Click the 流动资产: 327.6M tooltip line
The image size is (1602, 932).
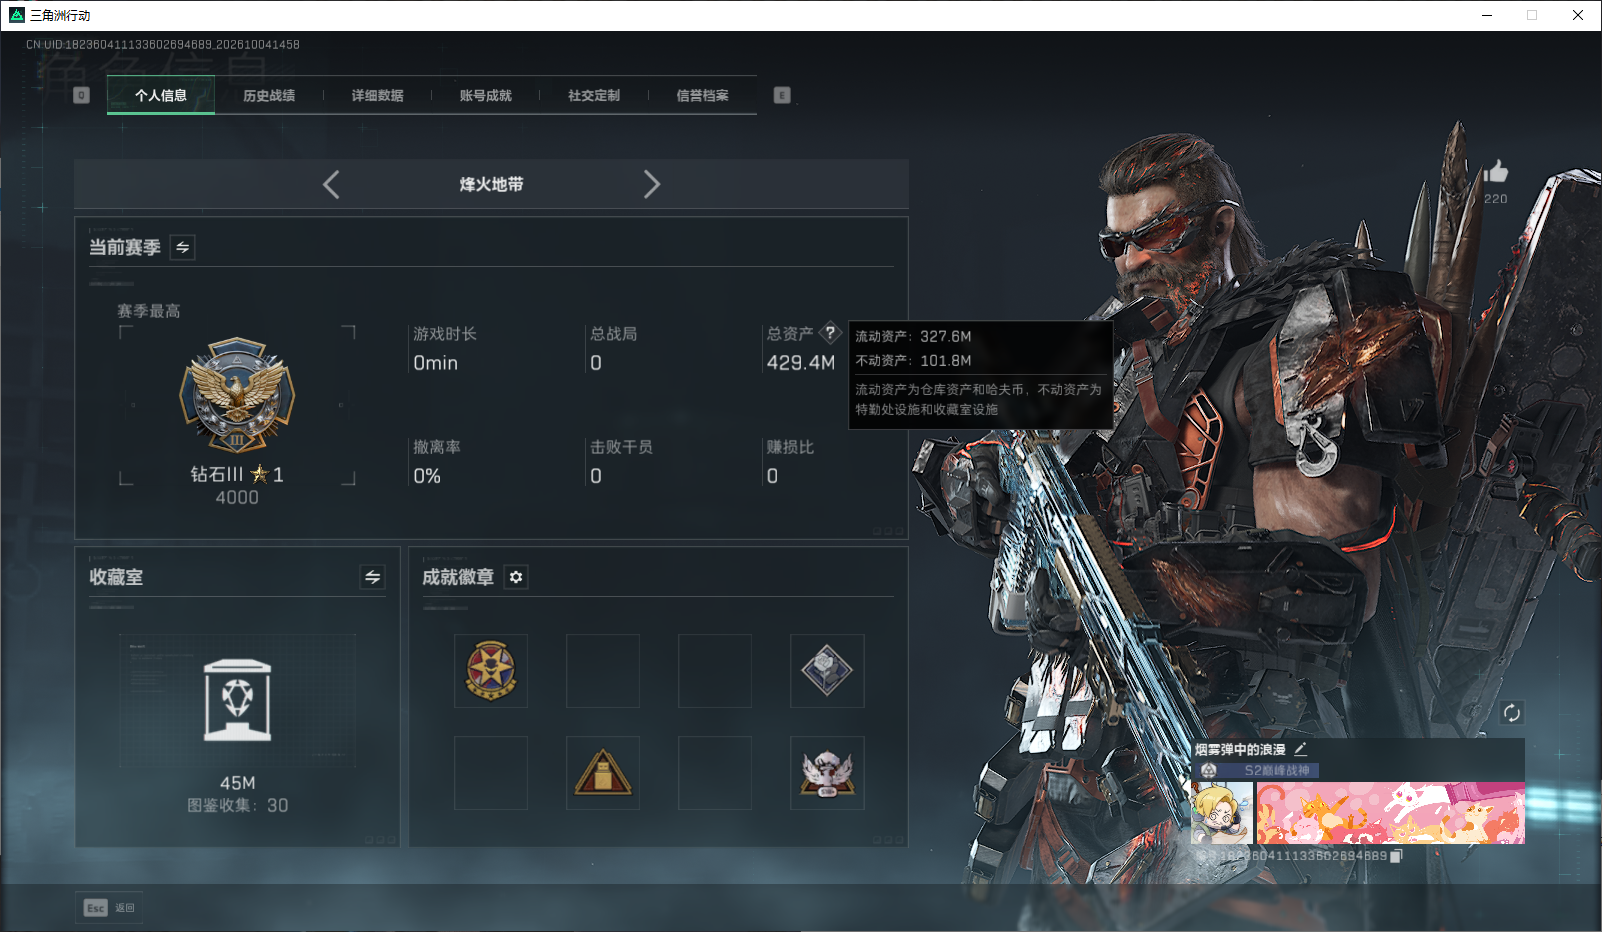[x=913, y=336]
